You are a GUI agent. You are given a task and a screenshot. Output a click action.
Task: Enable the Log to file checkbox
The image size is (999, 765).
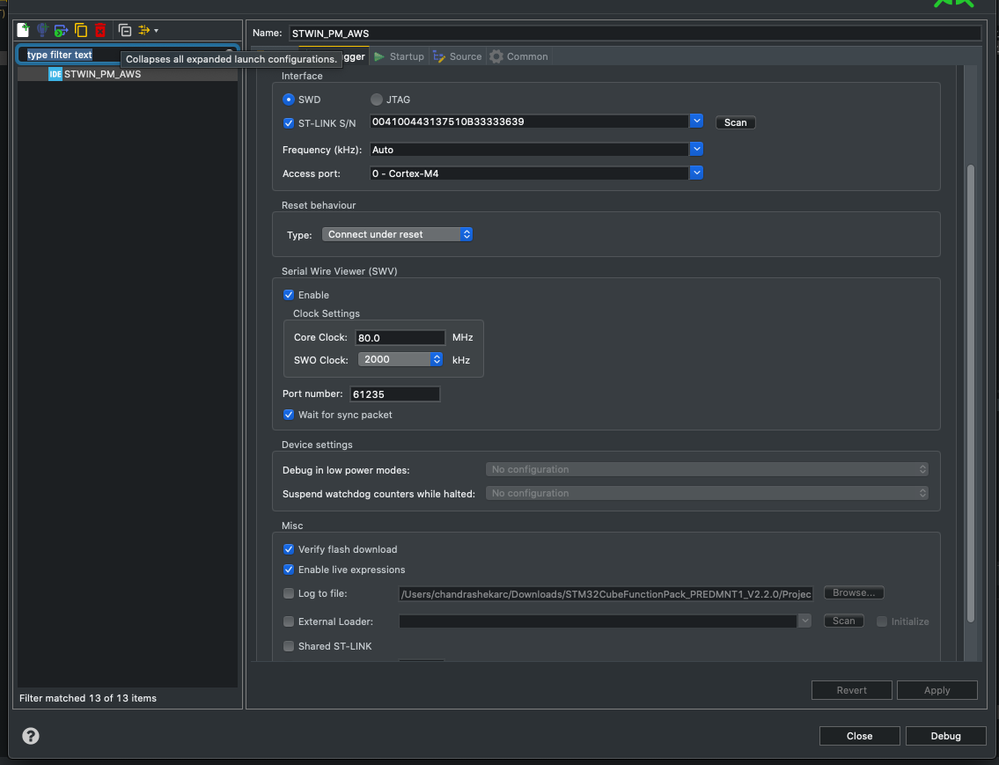289,593
